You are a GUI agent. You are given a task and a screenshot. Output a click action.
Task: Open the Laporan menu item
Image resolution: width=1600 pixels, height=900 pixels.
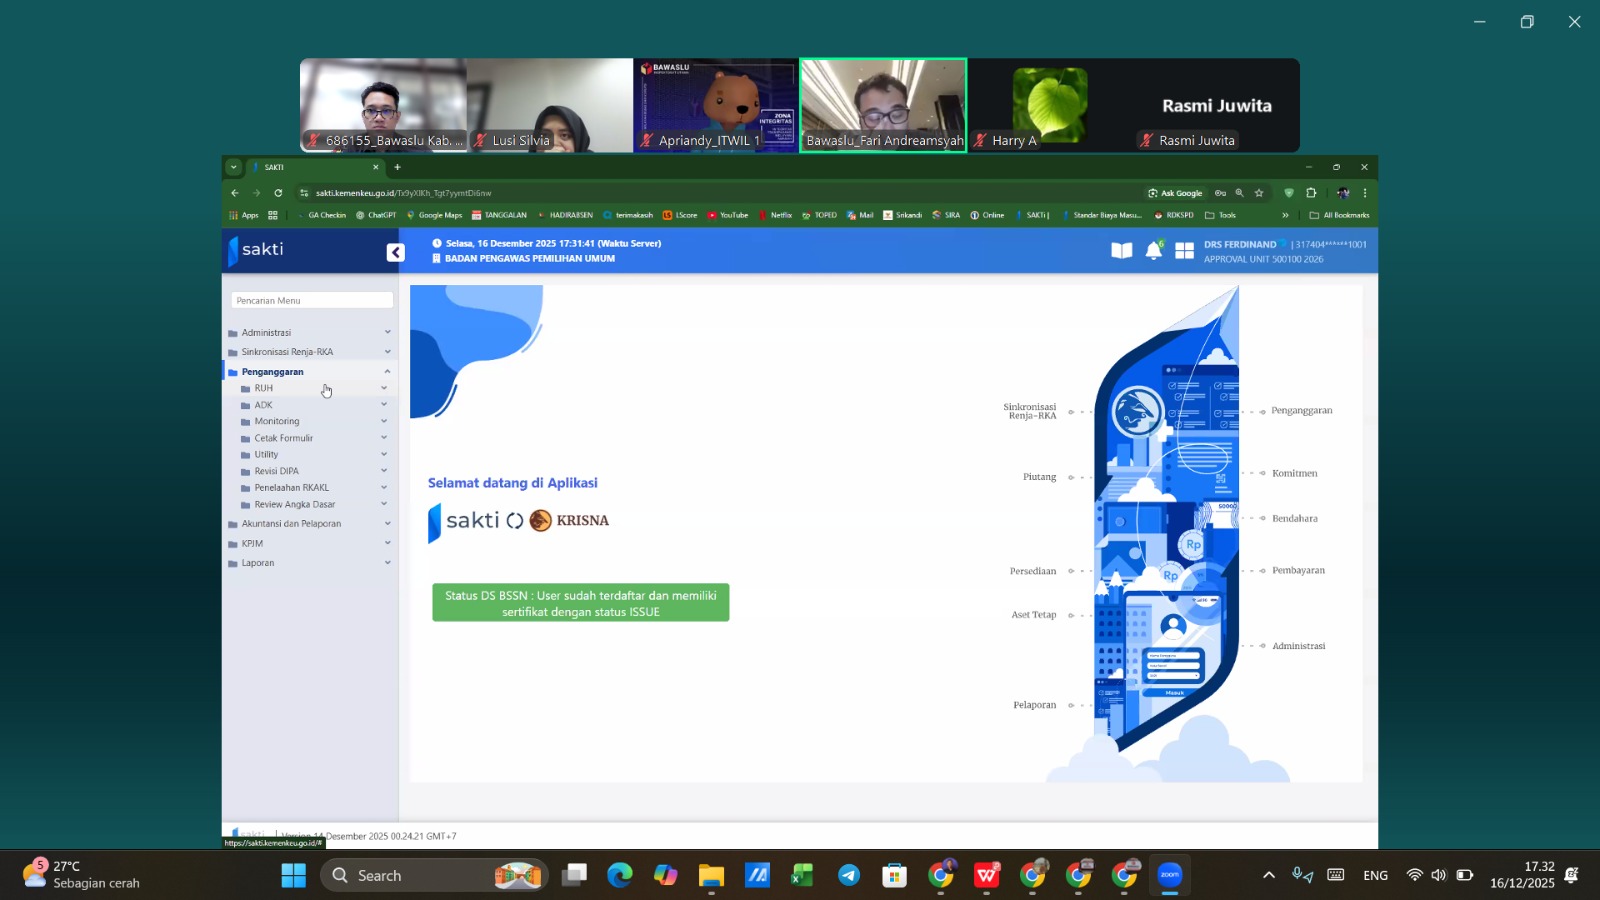[258, 563]
